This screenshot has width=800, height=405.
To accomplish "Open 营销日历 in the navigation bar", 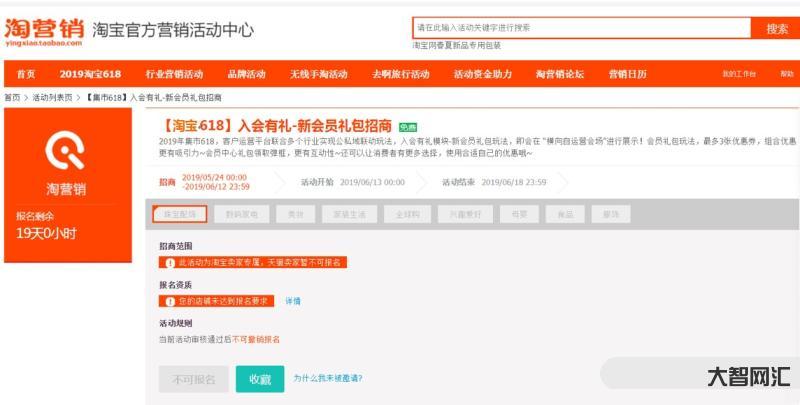I will [627, 74].
